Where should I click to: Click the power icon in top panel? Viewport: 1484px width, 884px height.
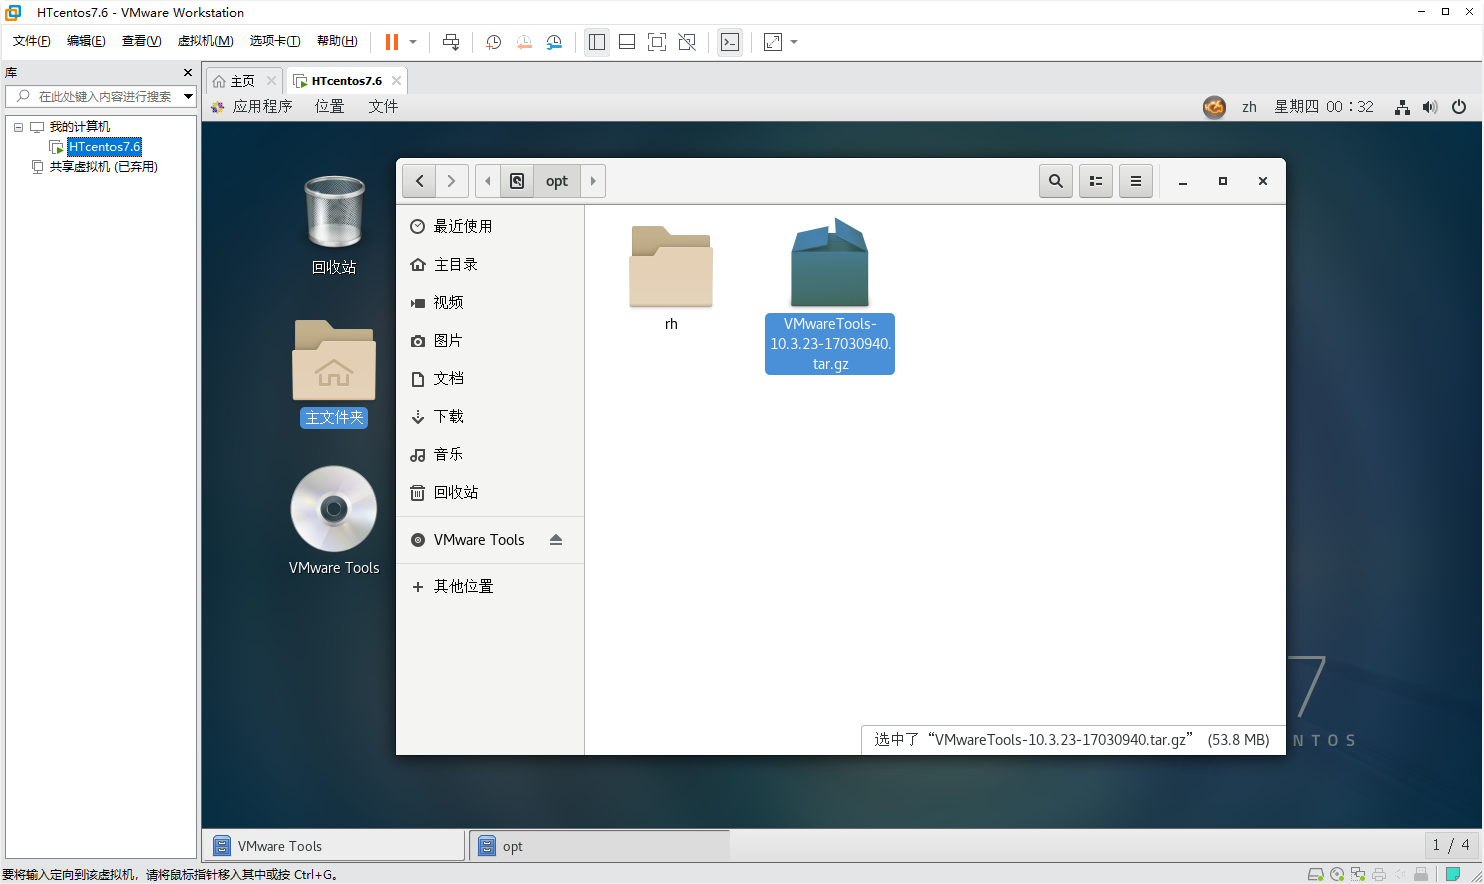1459,107
